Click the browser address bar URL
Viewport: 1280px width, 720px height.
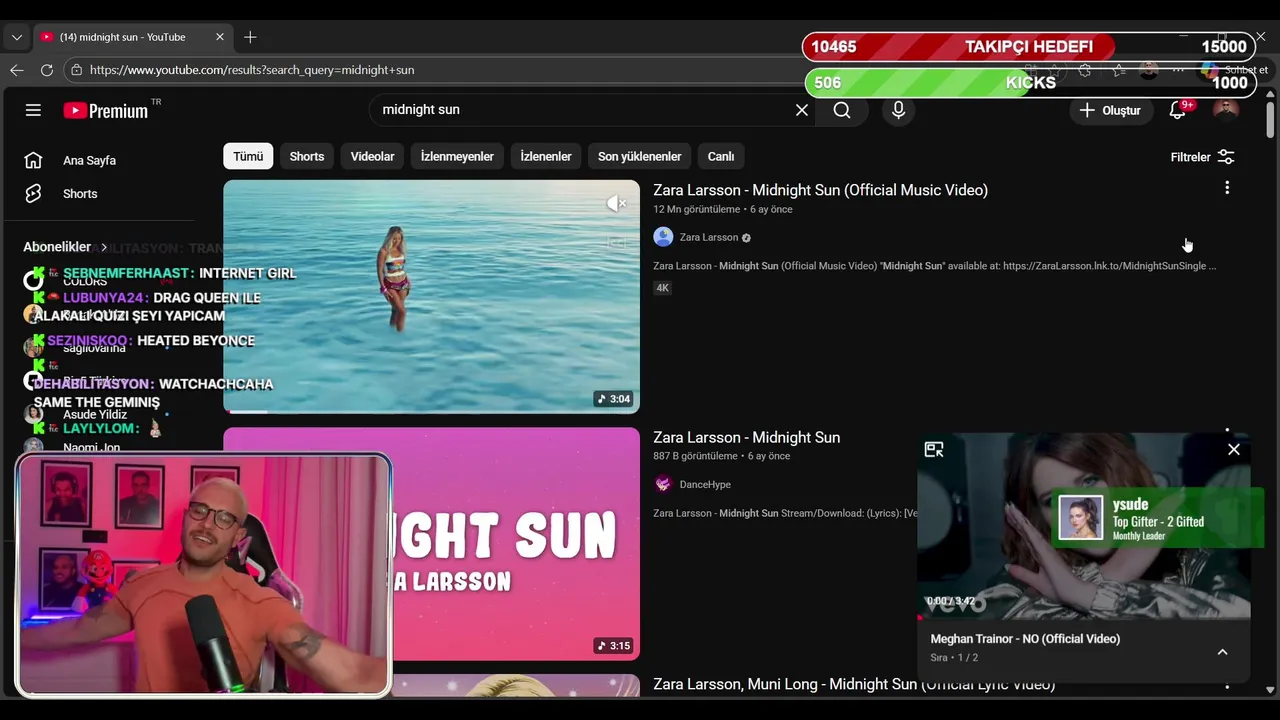tap(252, 70)
